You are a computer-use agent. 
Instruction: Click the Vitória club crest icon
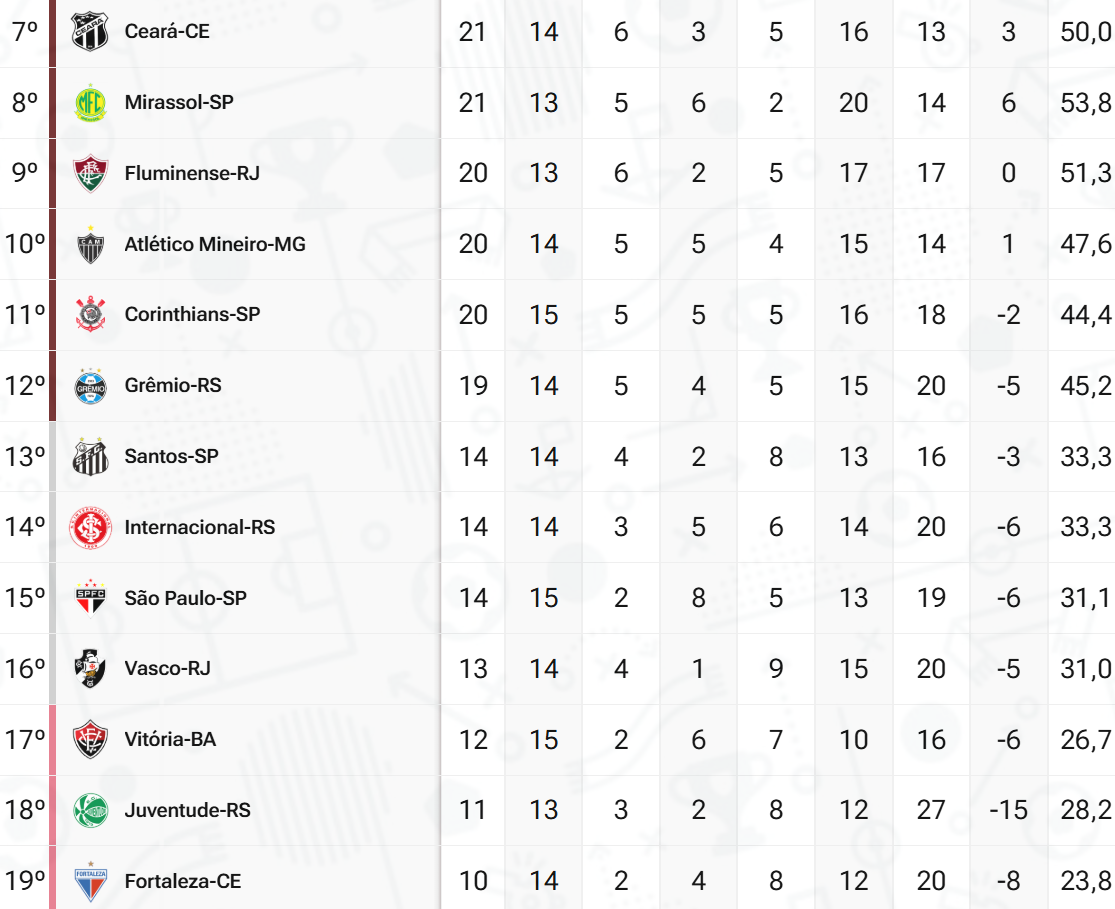[x=90, y=740]
